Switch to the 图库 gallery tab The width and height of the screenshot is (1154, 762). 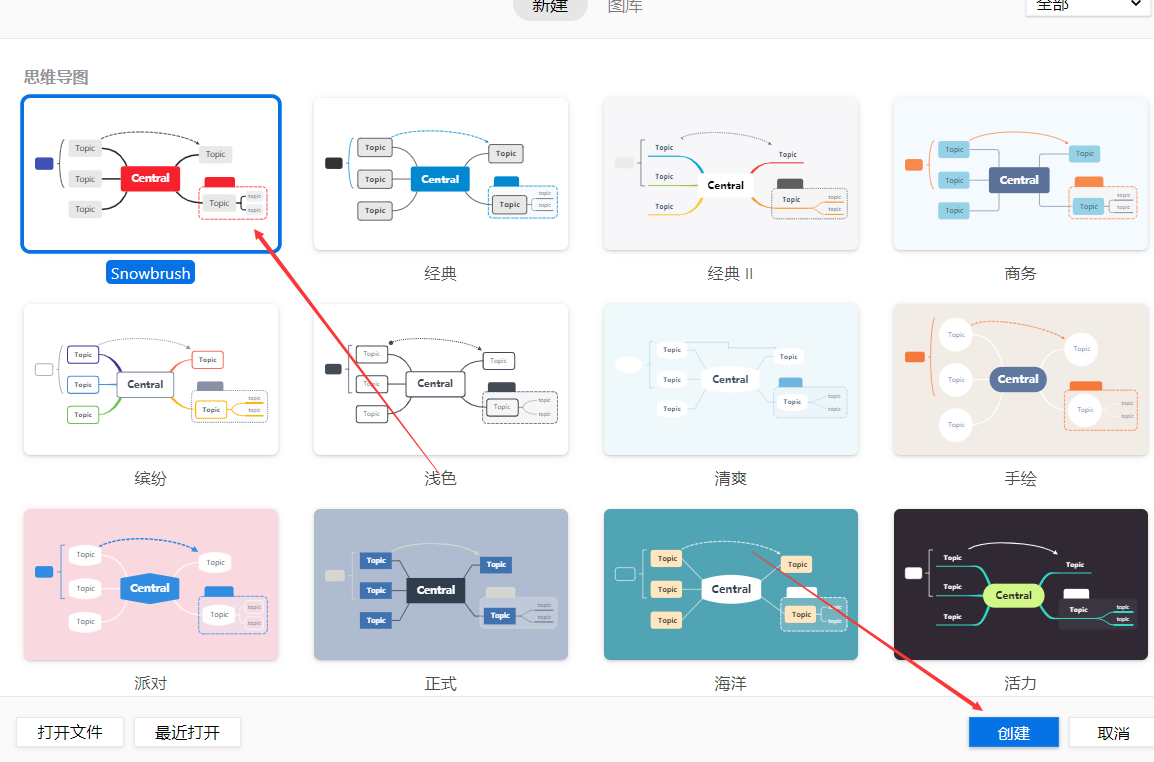625,6
